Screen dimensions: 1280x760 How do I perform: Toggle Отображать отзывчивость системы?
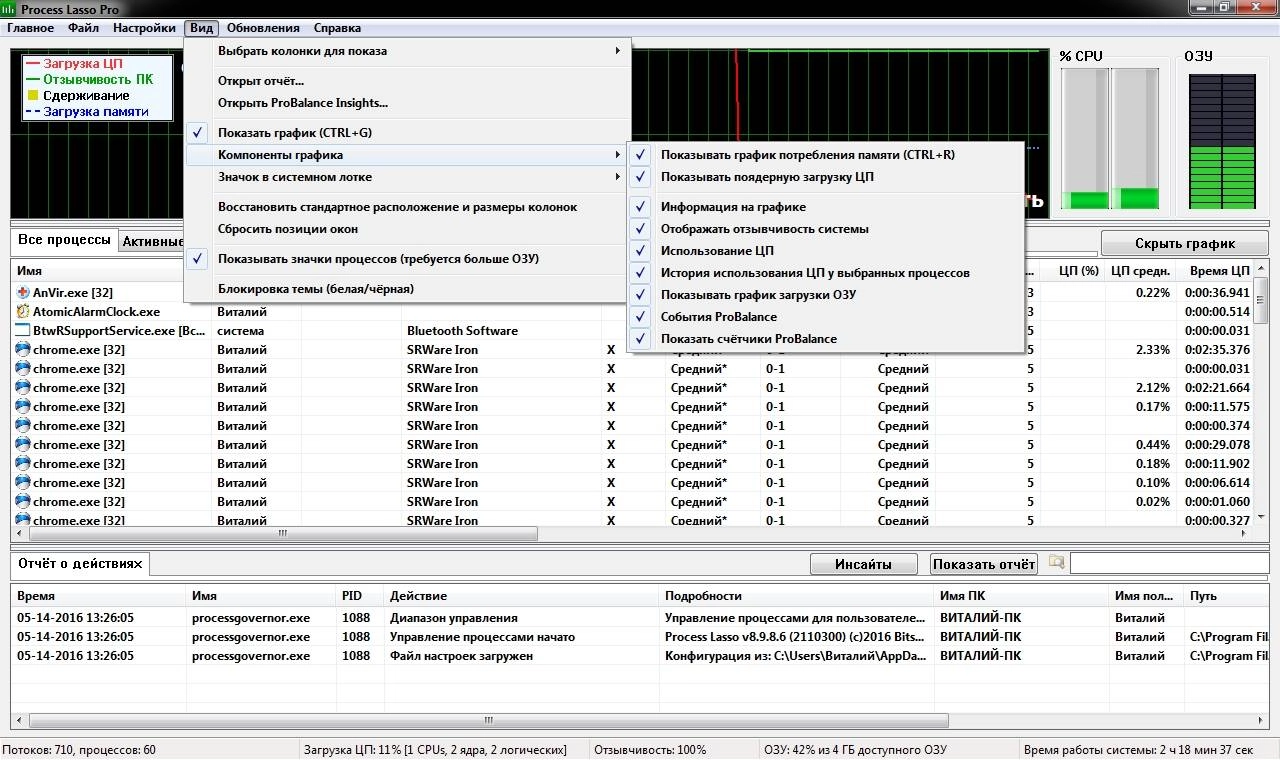(x=641, y=229)
